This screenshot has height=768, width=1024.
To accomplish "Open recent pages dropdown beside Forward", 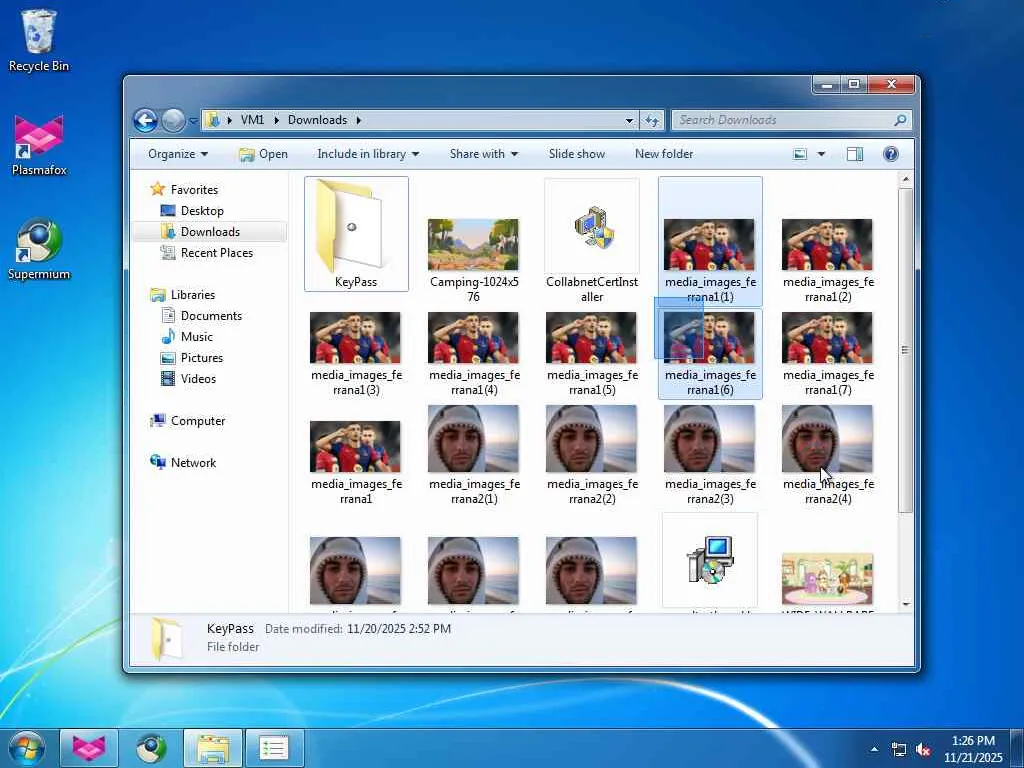I will pyautogui.click(x=193, y=121).
